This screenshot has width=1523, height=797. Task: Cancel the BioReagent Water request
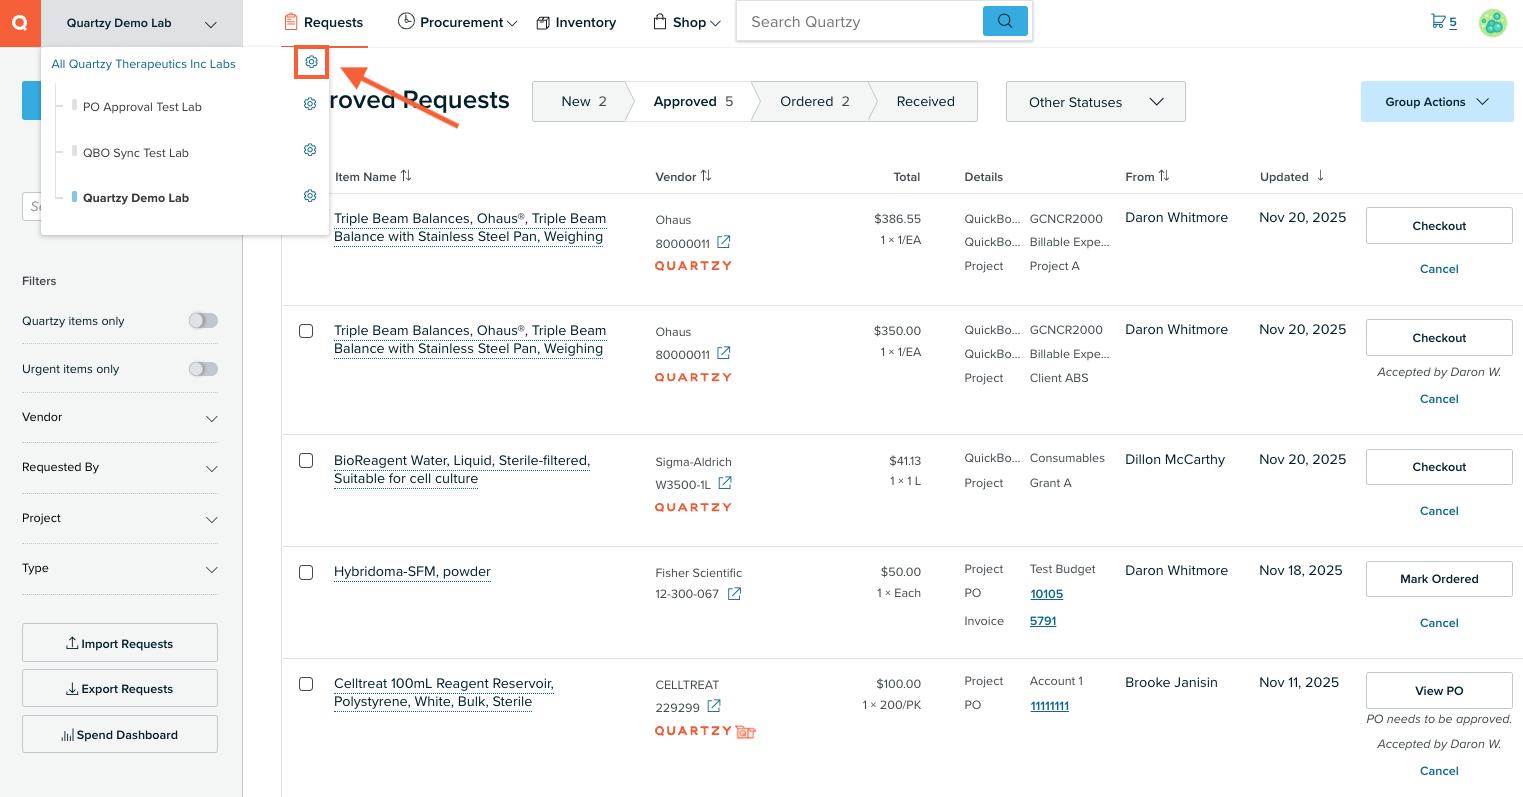point(1439,511)
